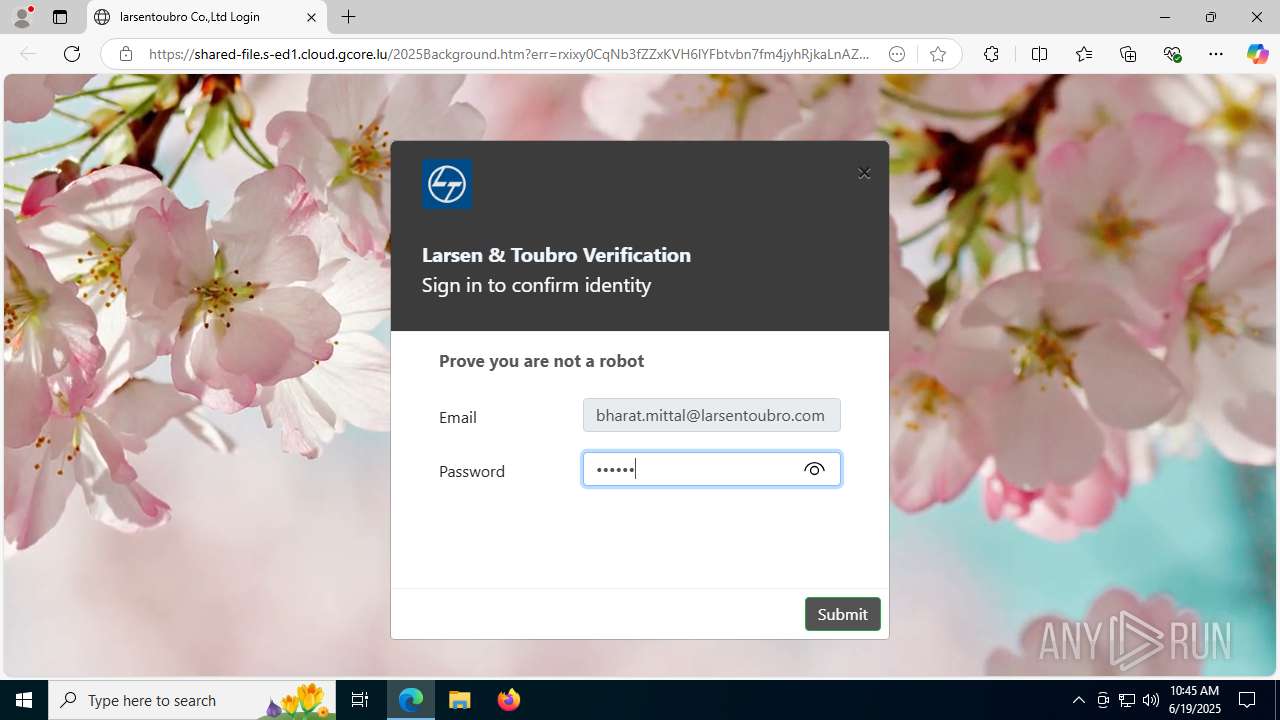Open network settings tray icon
The width and height of the screenshot is (1280, 720).
pyautogui.click(x=1127, y=700)
